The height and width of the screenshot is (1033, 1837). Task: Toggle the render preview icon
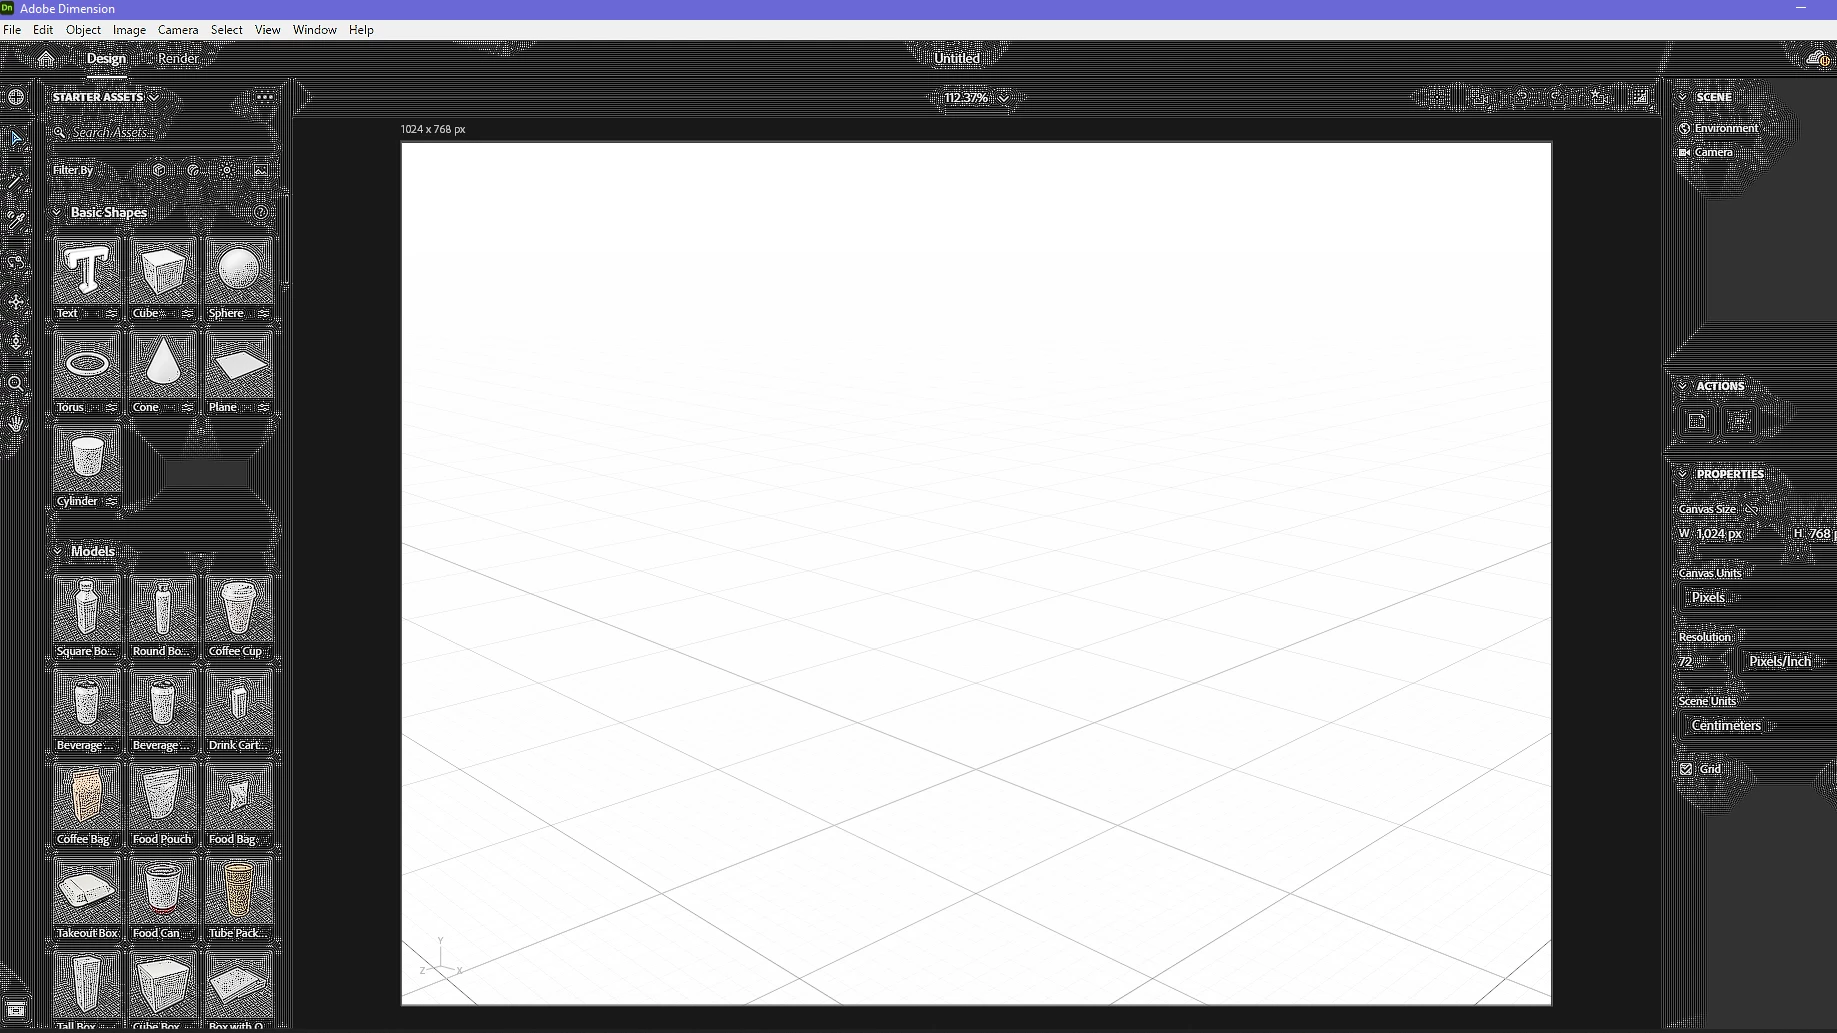[x=1641, y=97]
